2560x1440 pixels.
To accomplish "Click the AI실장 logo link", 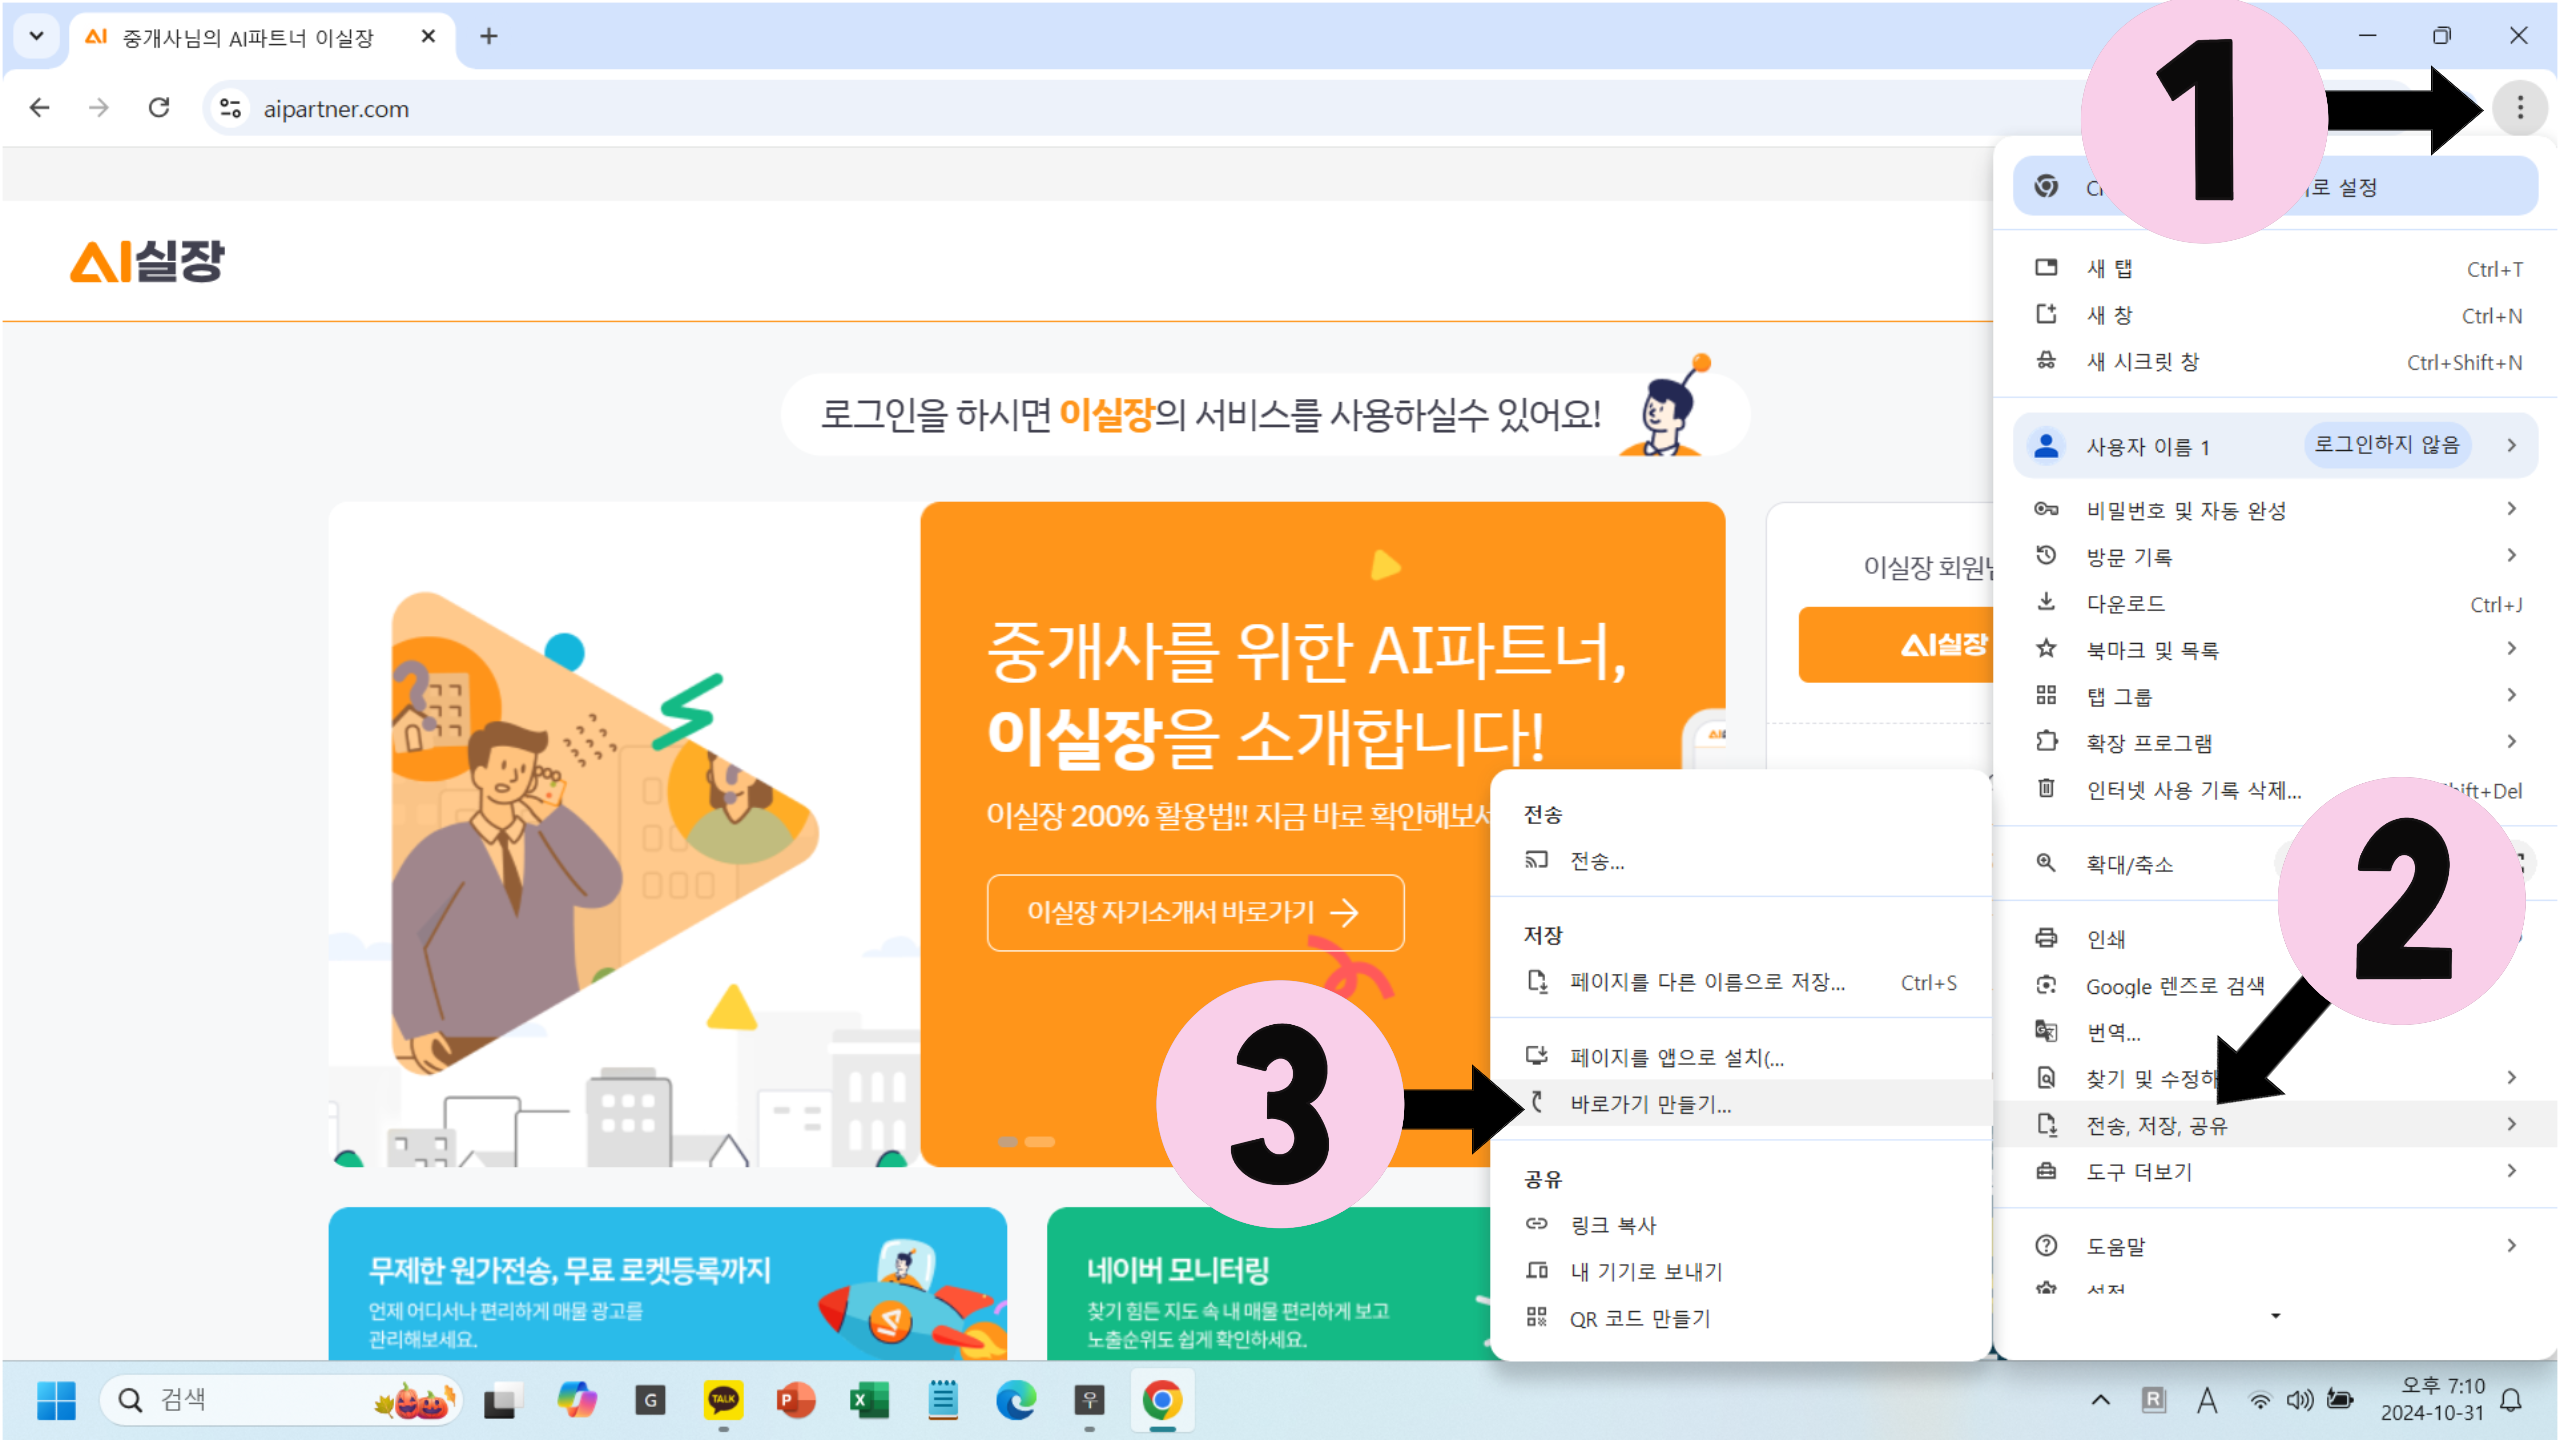I will (148, 261).
